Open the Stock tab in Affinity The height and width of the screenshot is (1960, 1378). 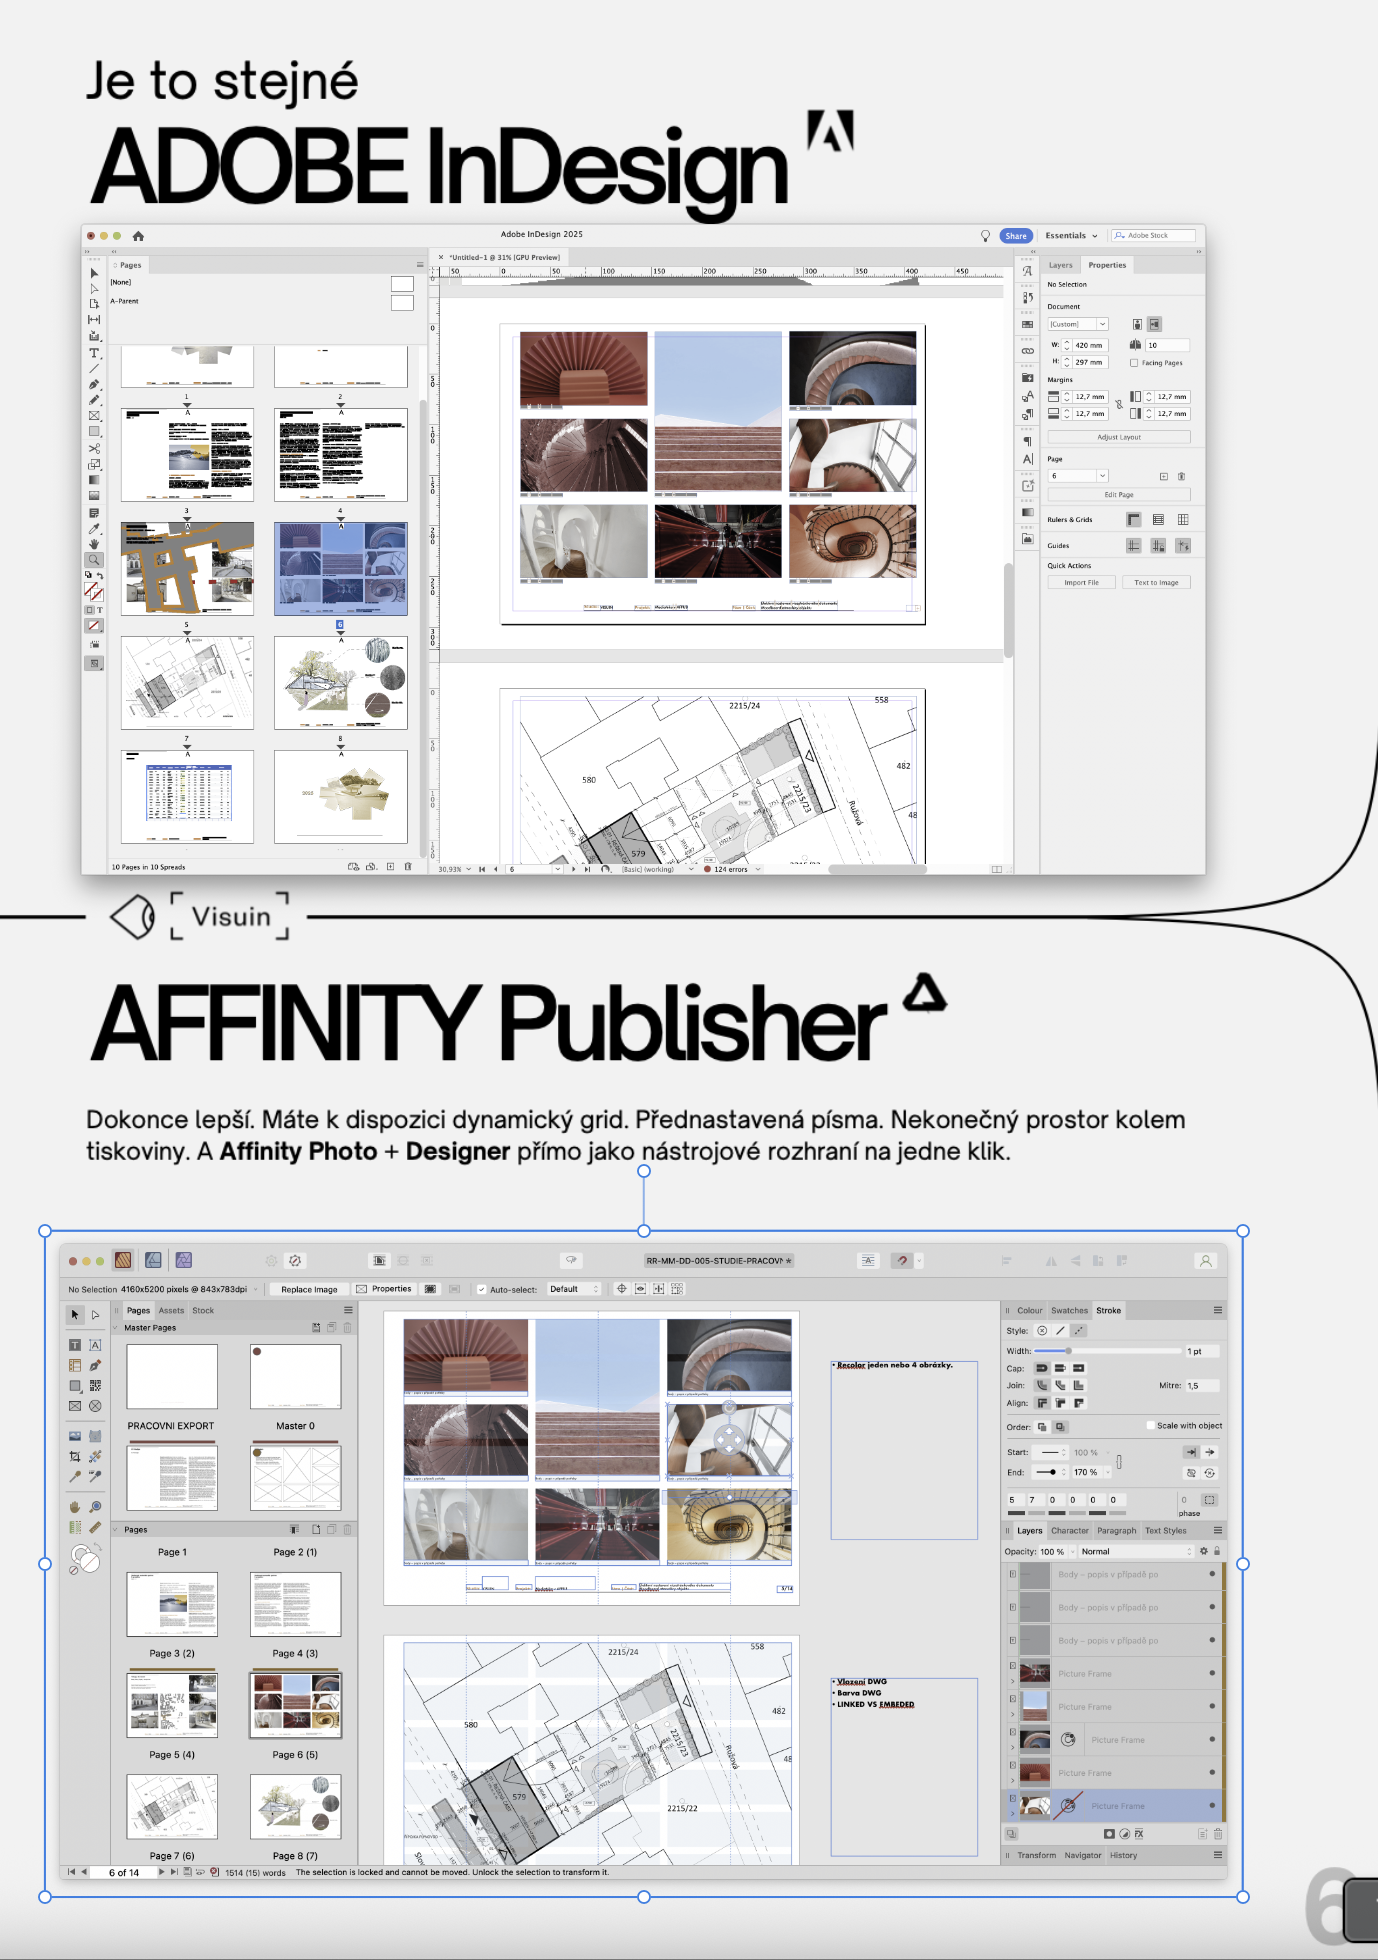[x=203, y=1310]
